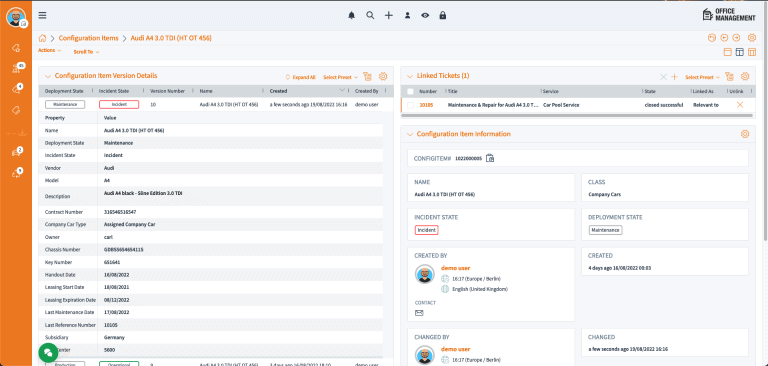Click the plus icon in top toolbar
This screenshot has height=366, width=768.
[388, 15]
